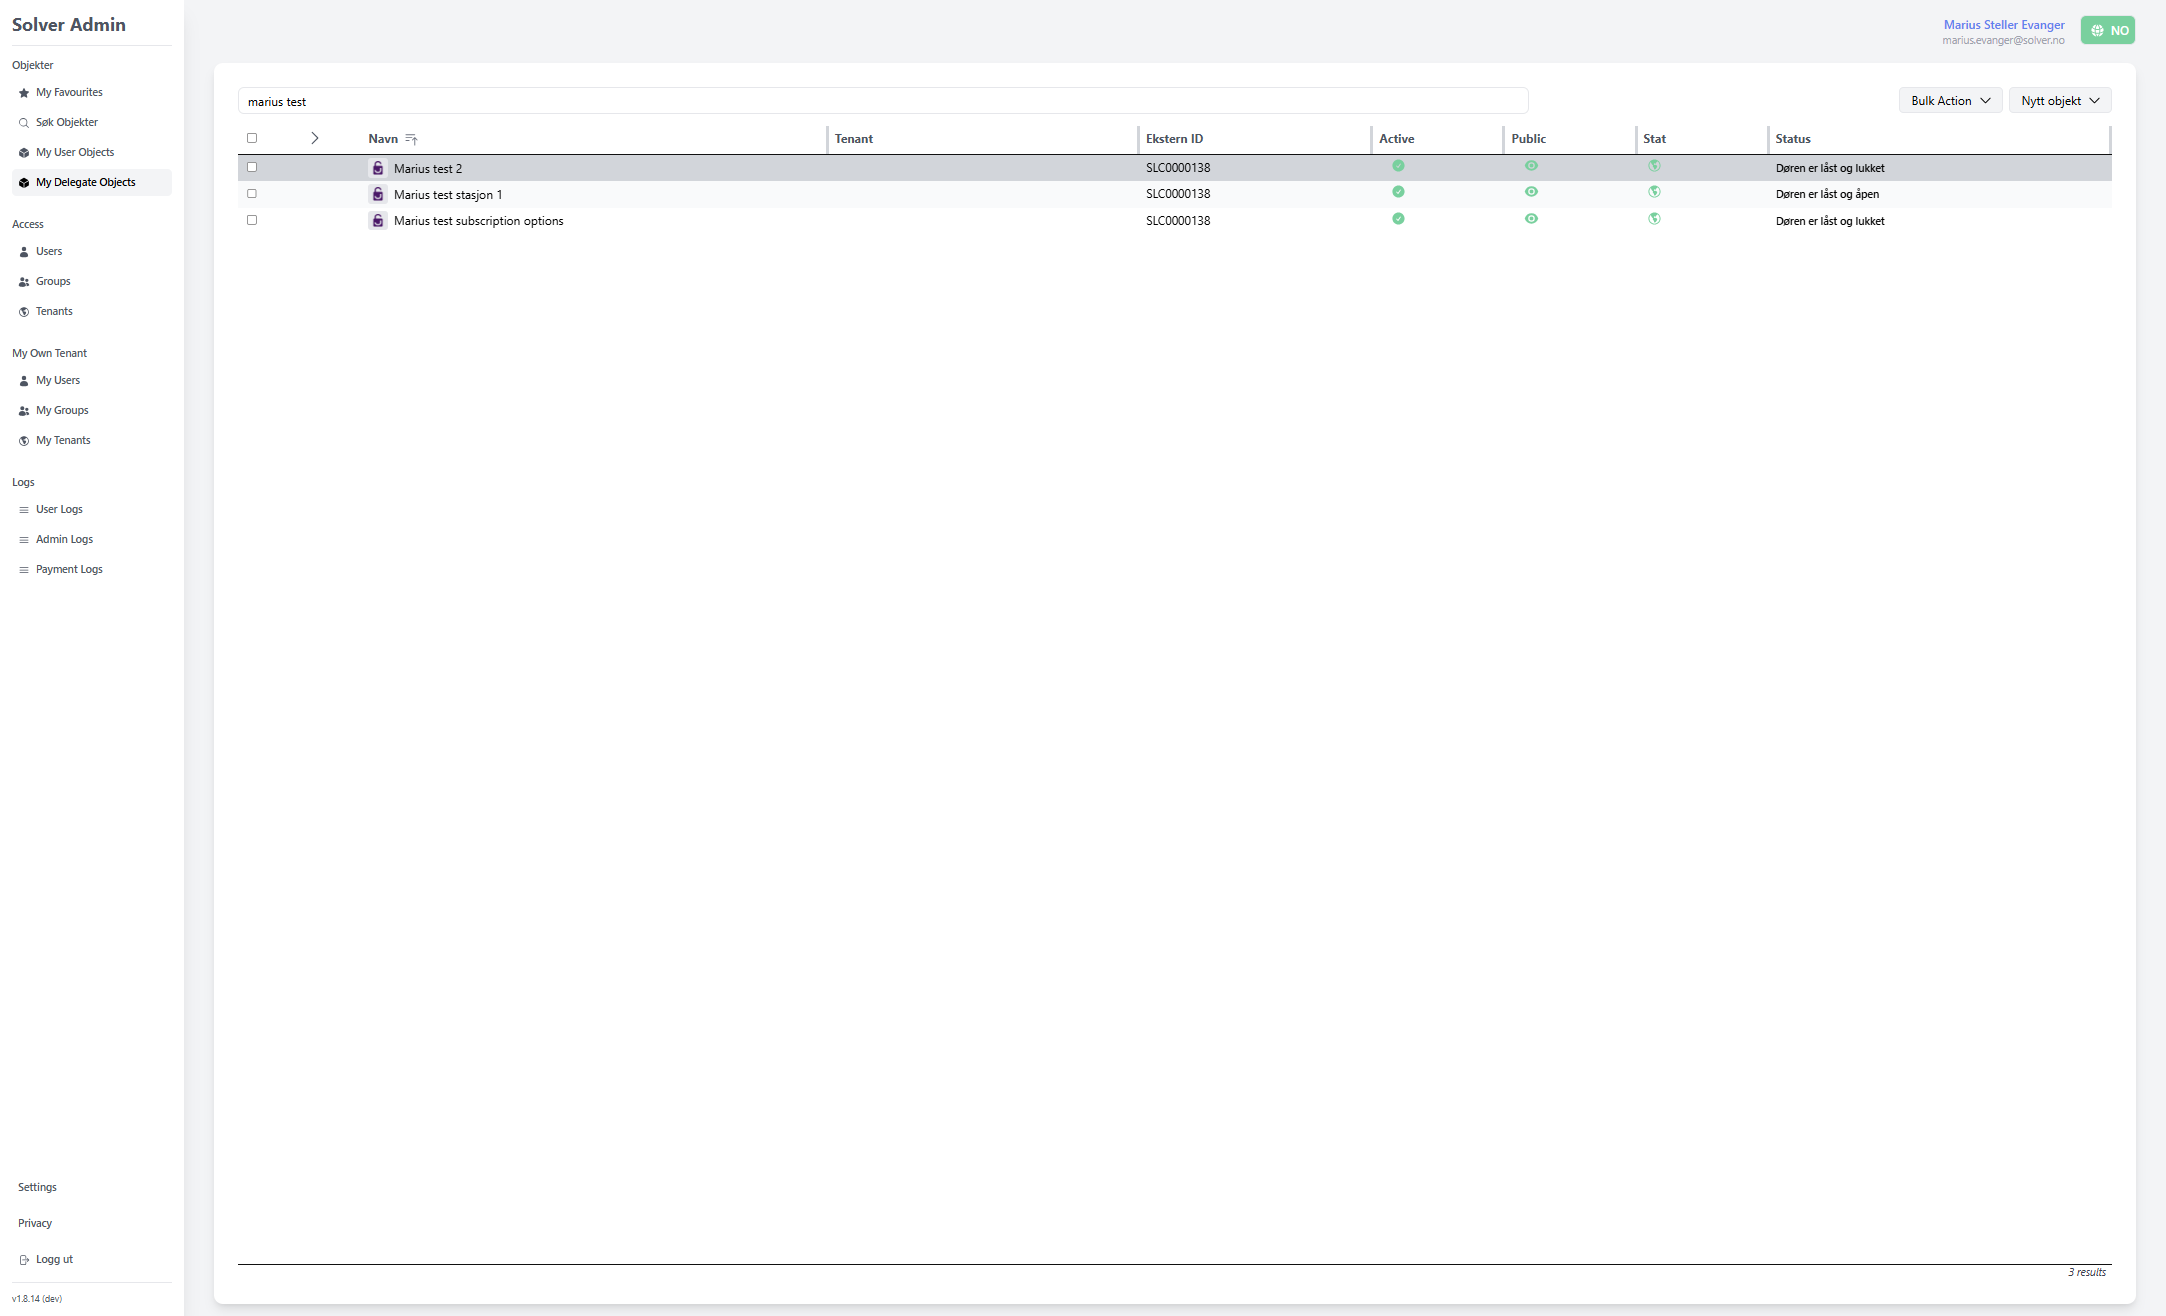Click lock icon for Marius test subscription options

click(378, 220)
